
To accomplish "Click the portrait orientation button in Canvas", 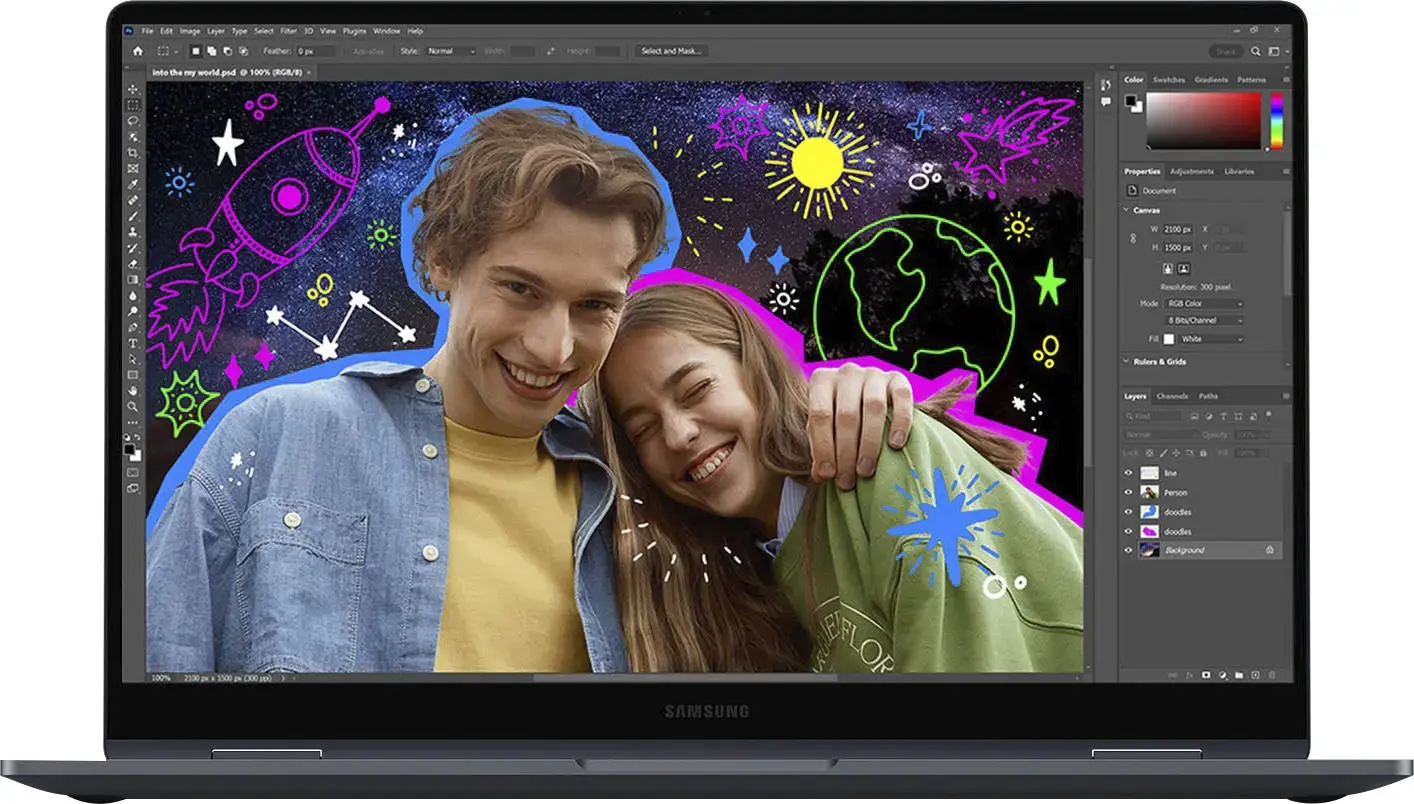I will [1168, 269].
